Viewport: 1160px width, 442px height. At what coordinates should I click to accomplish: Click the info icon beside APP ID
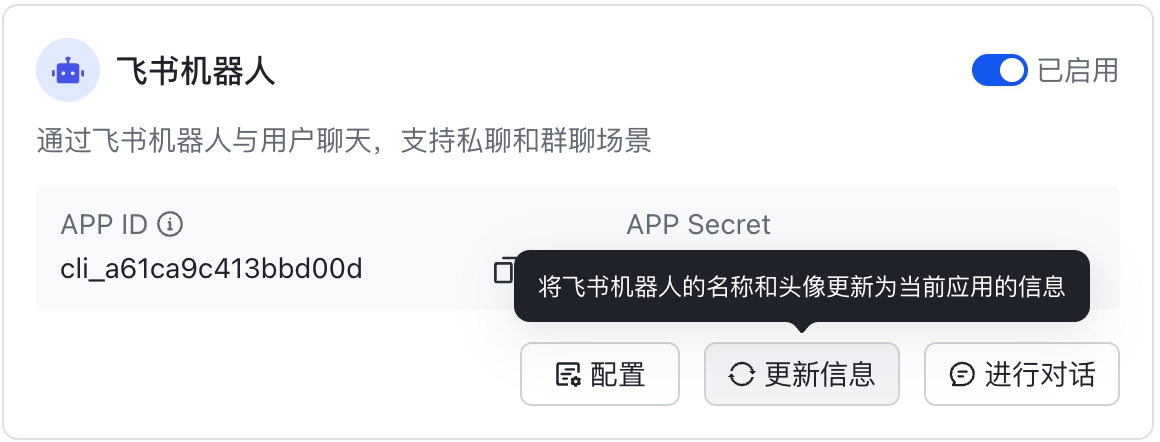click(x=170, y=224)
